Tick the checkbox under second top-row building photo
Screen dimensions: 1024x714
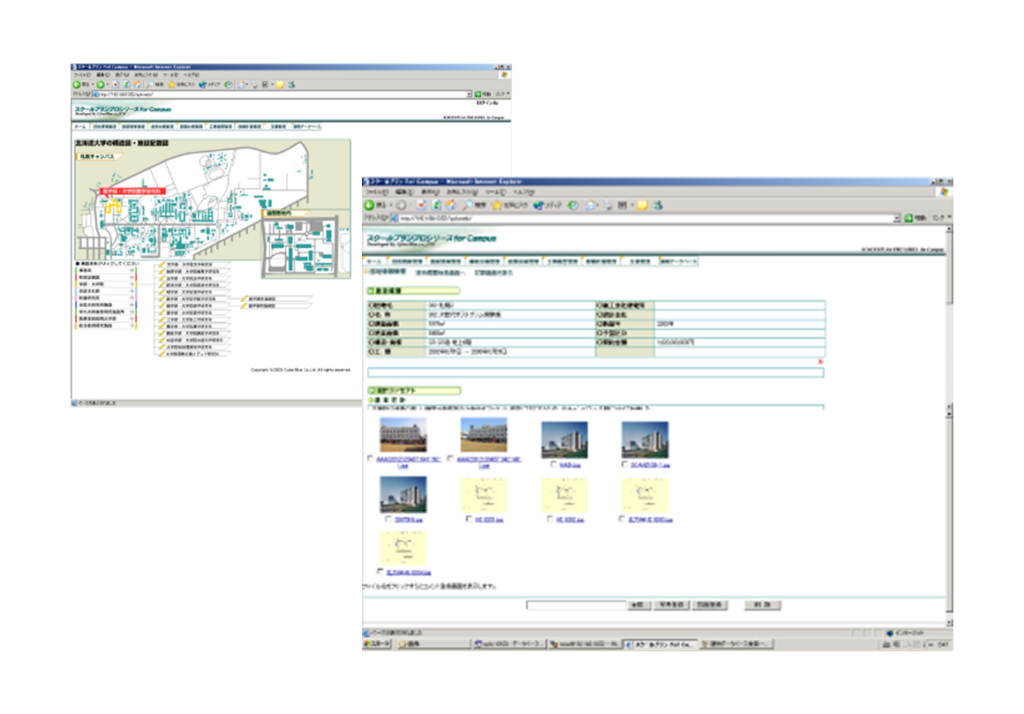click(451, 459)
